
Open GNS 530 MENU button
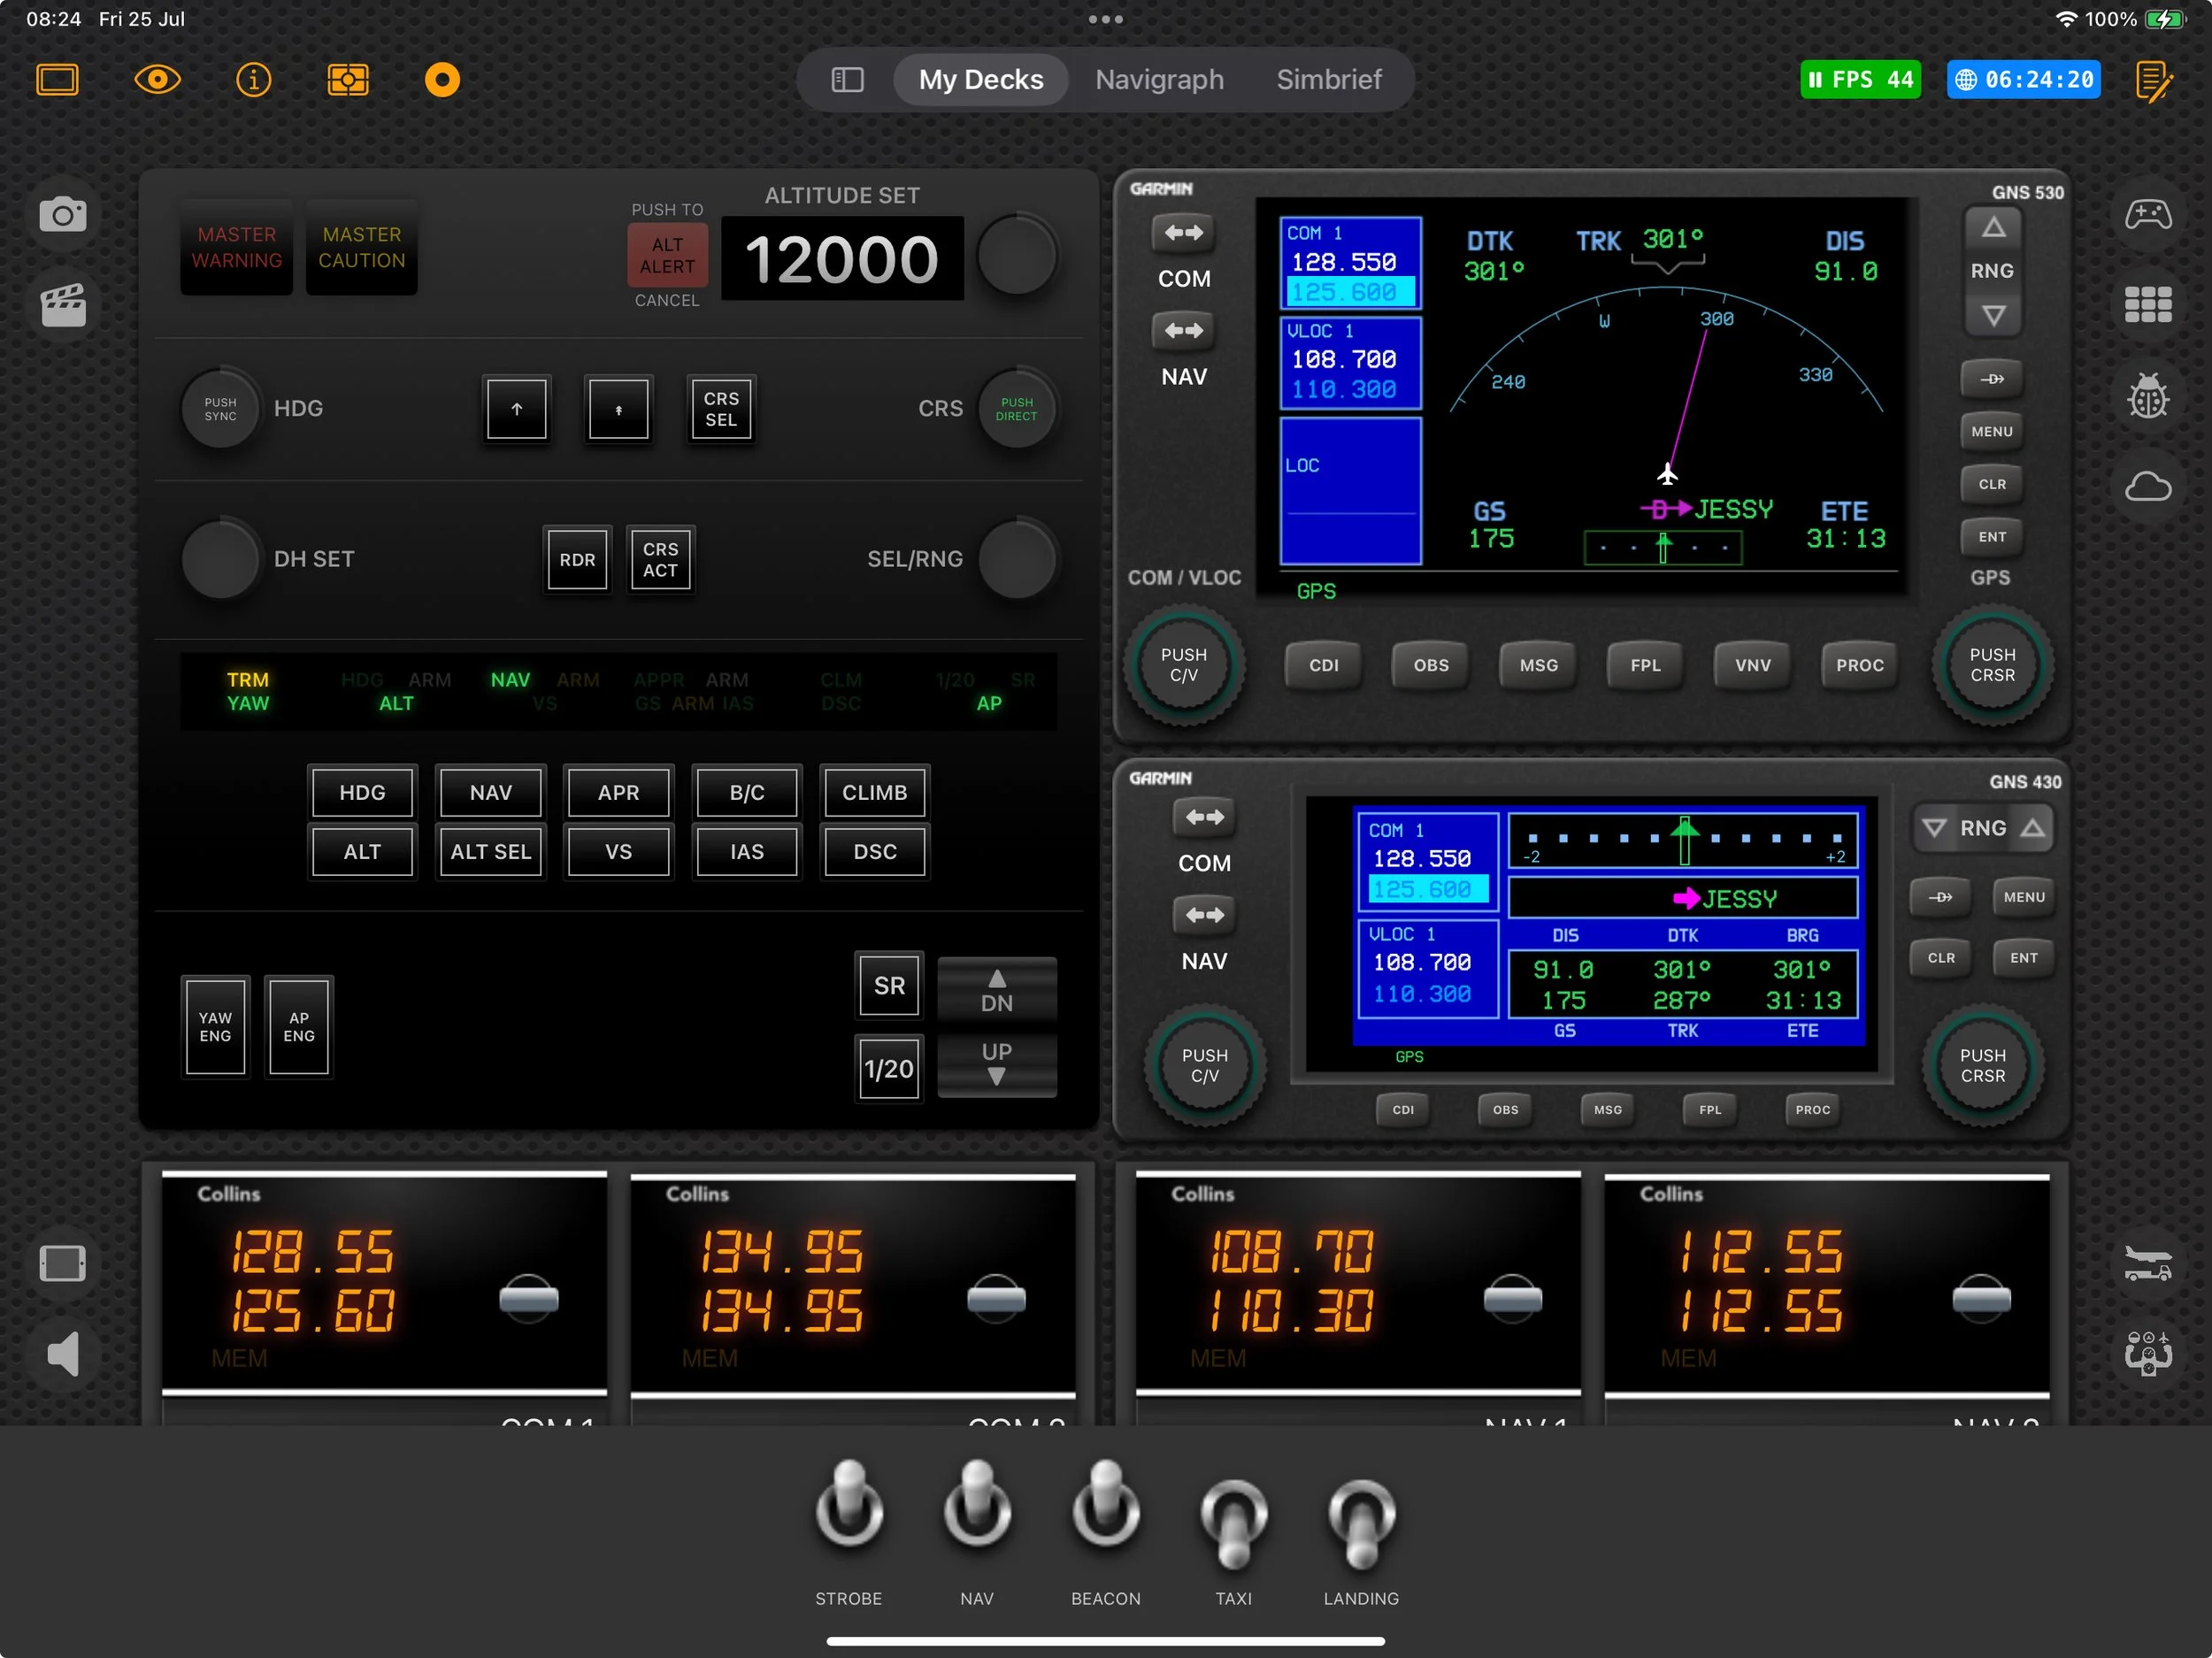1992,432
